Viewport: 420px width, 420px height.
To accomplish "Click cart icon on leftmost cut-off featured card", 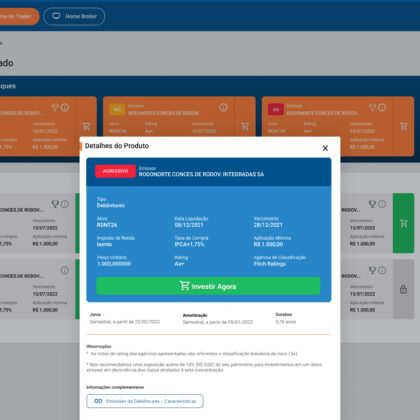I will tap(86, 126).
